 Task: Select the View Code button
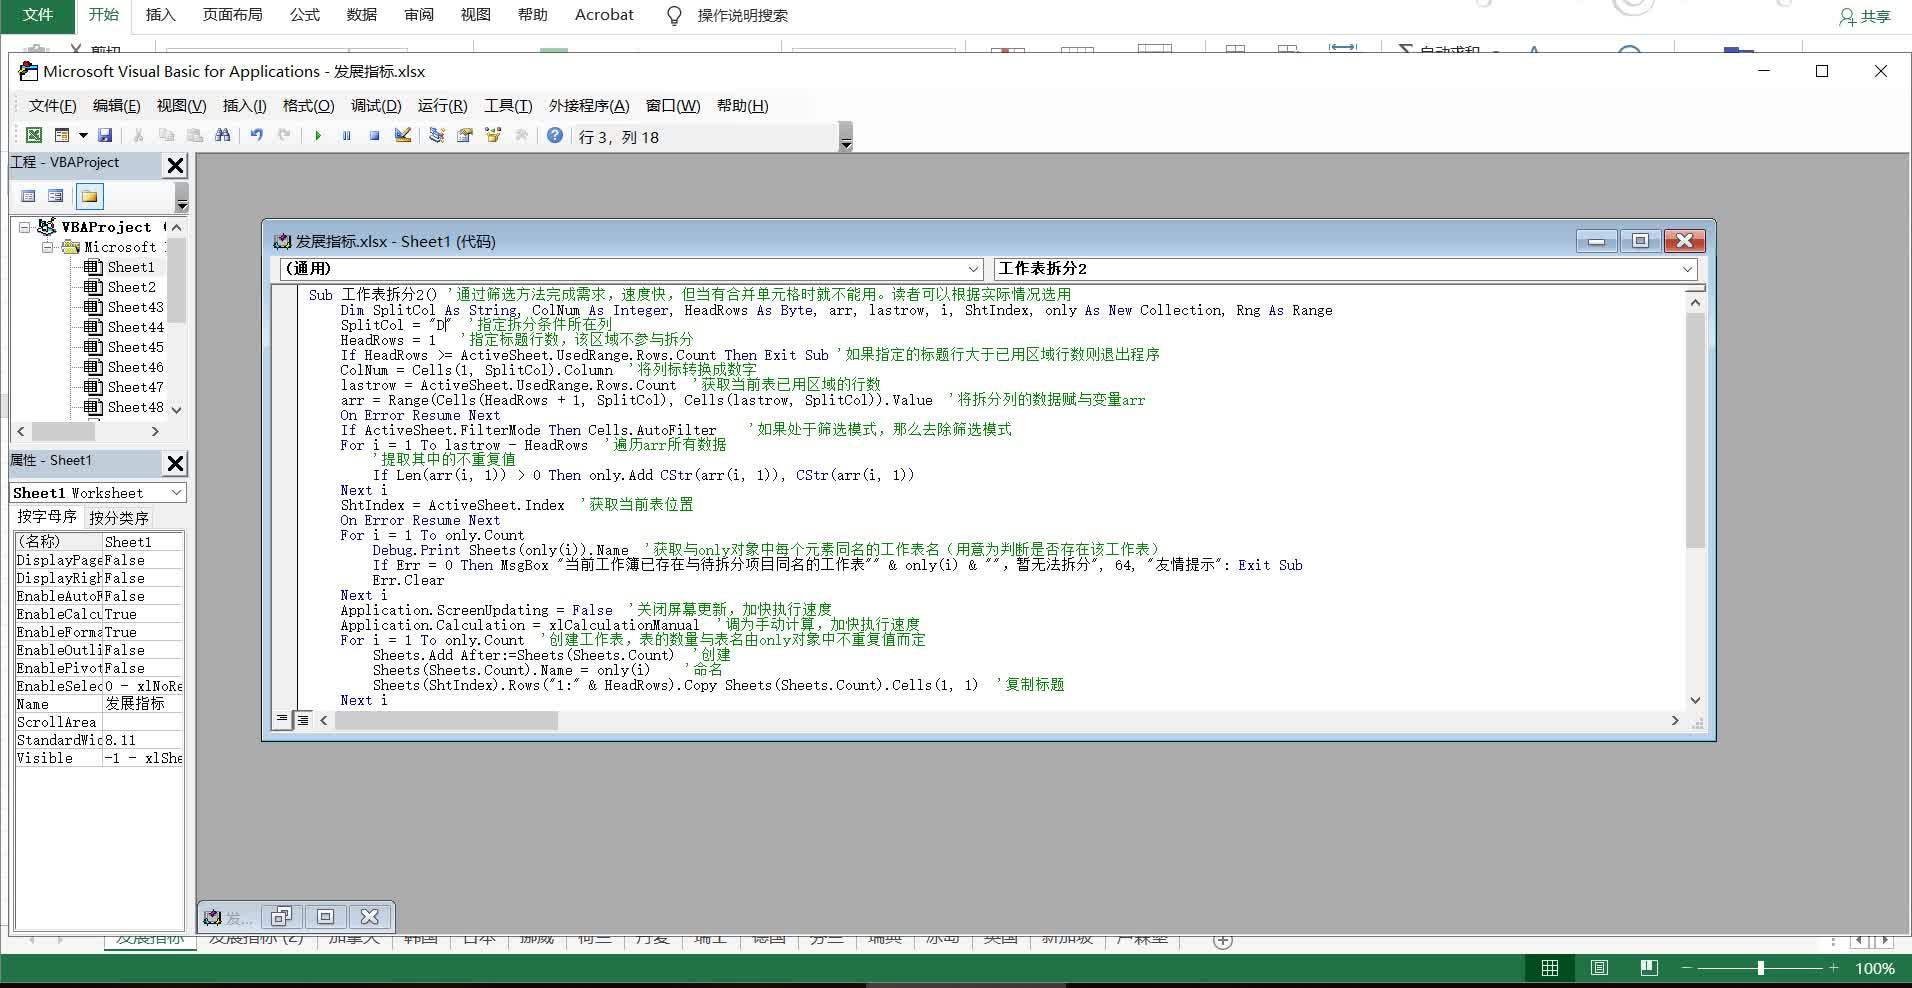point(28,195)
